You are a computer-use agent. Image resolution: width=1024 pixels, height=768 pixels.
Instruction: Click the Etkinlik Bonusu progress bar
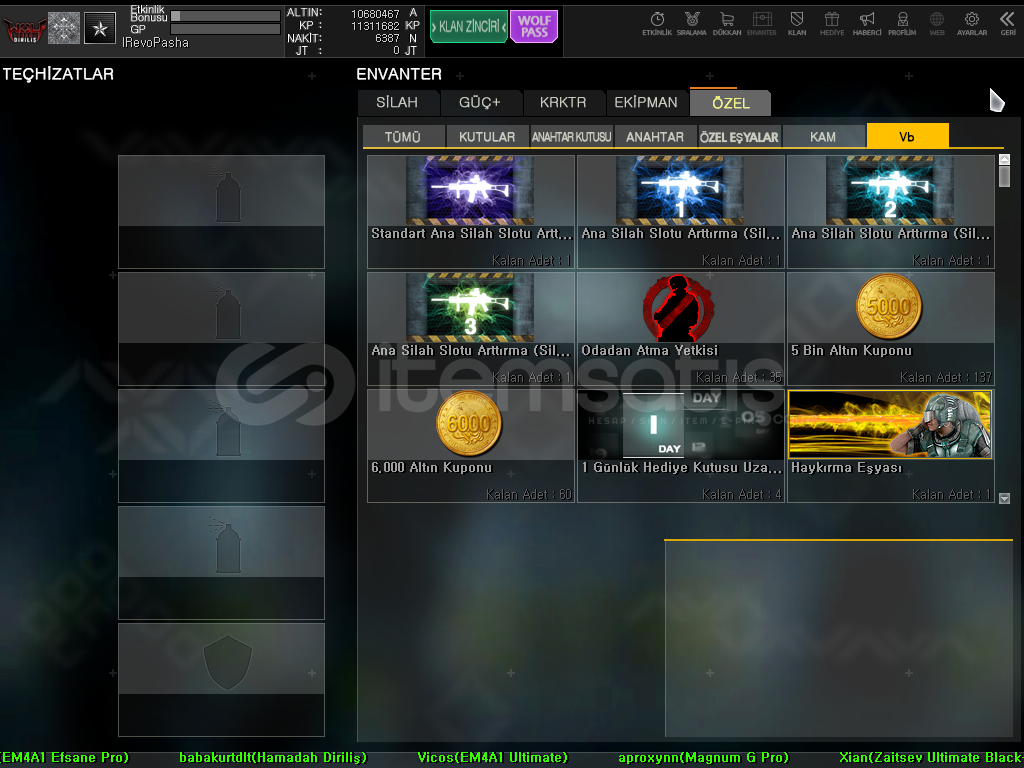tap(225, 16)
